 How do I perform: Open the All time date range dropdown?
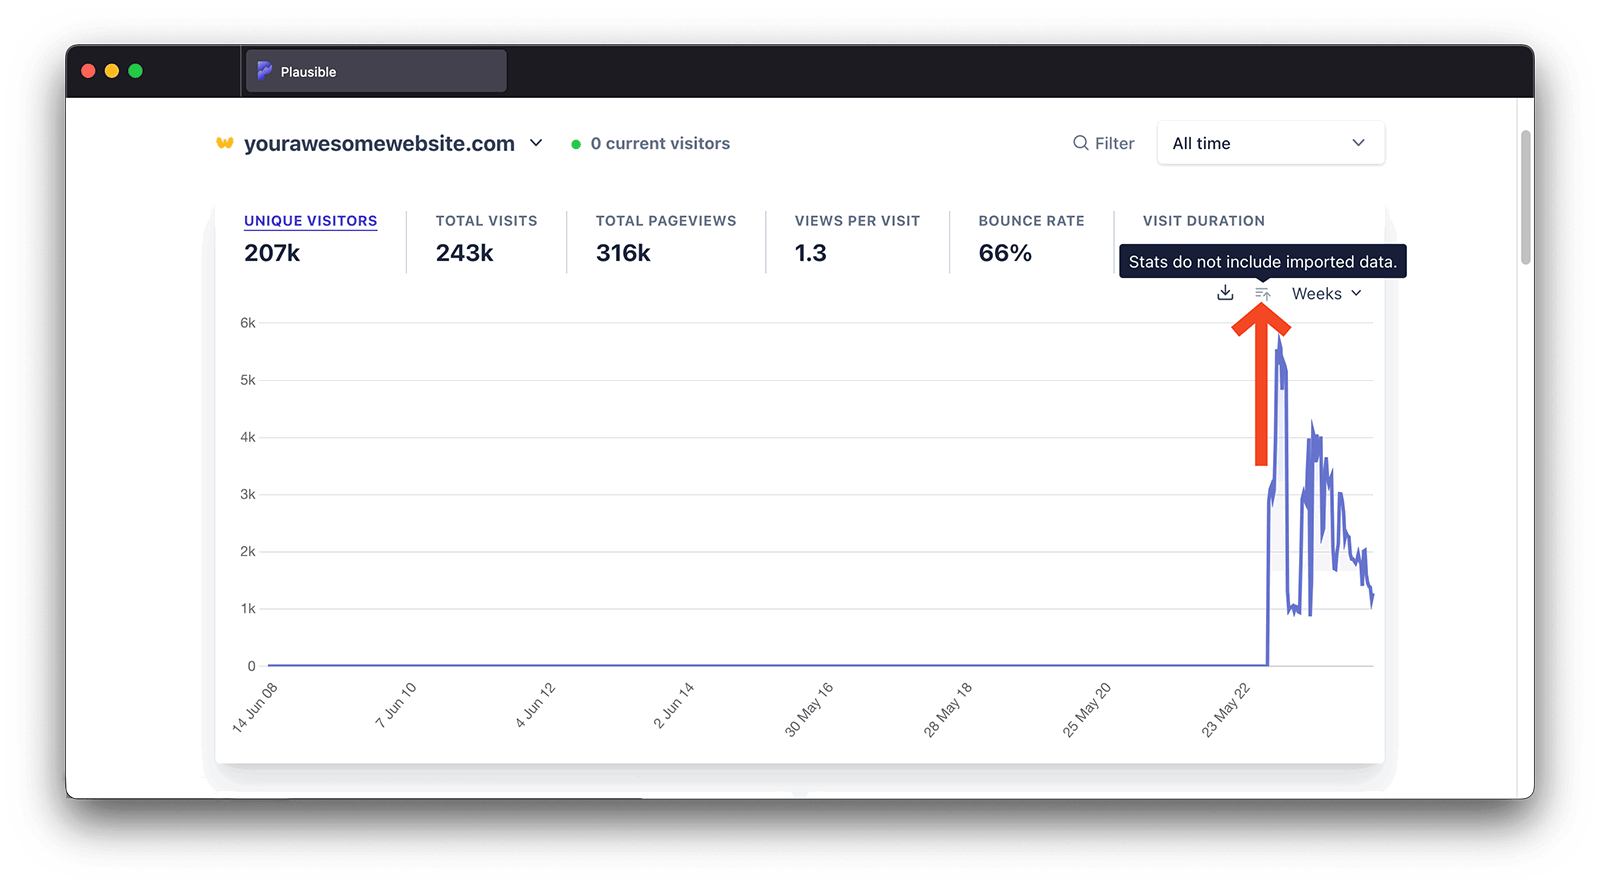pyautogui.click(x=1270, y=143)
